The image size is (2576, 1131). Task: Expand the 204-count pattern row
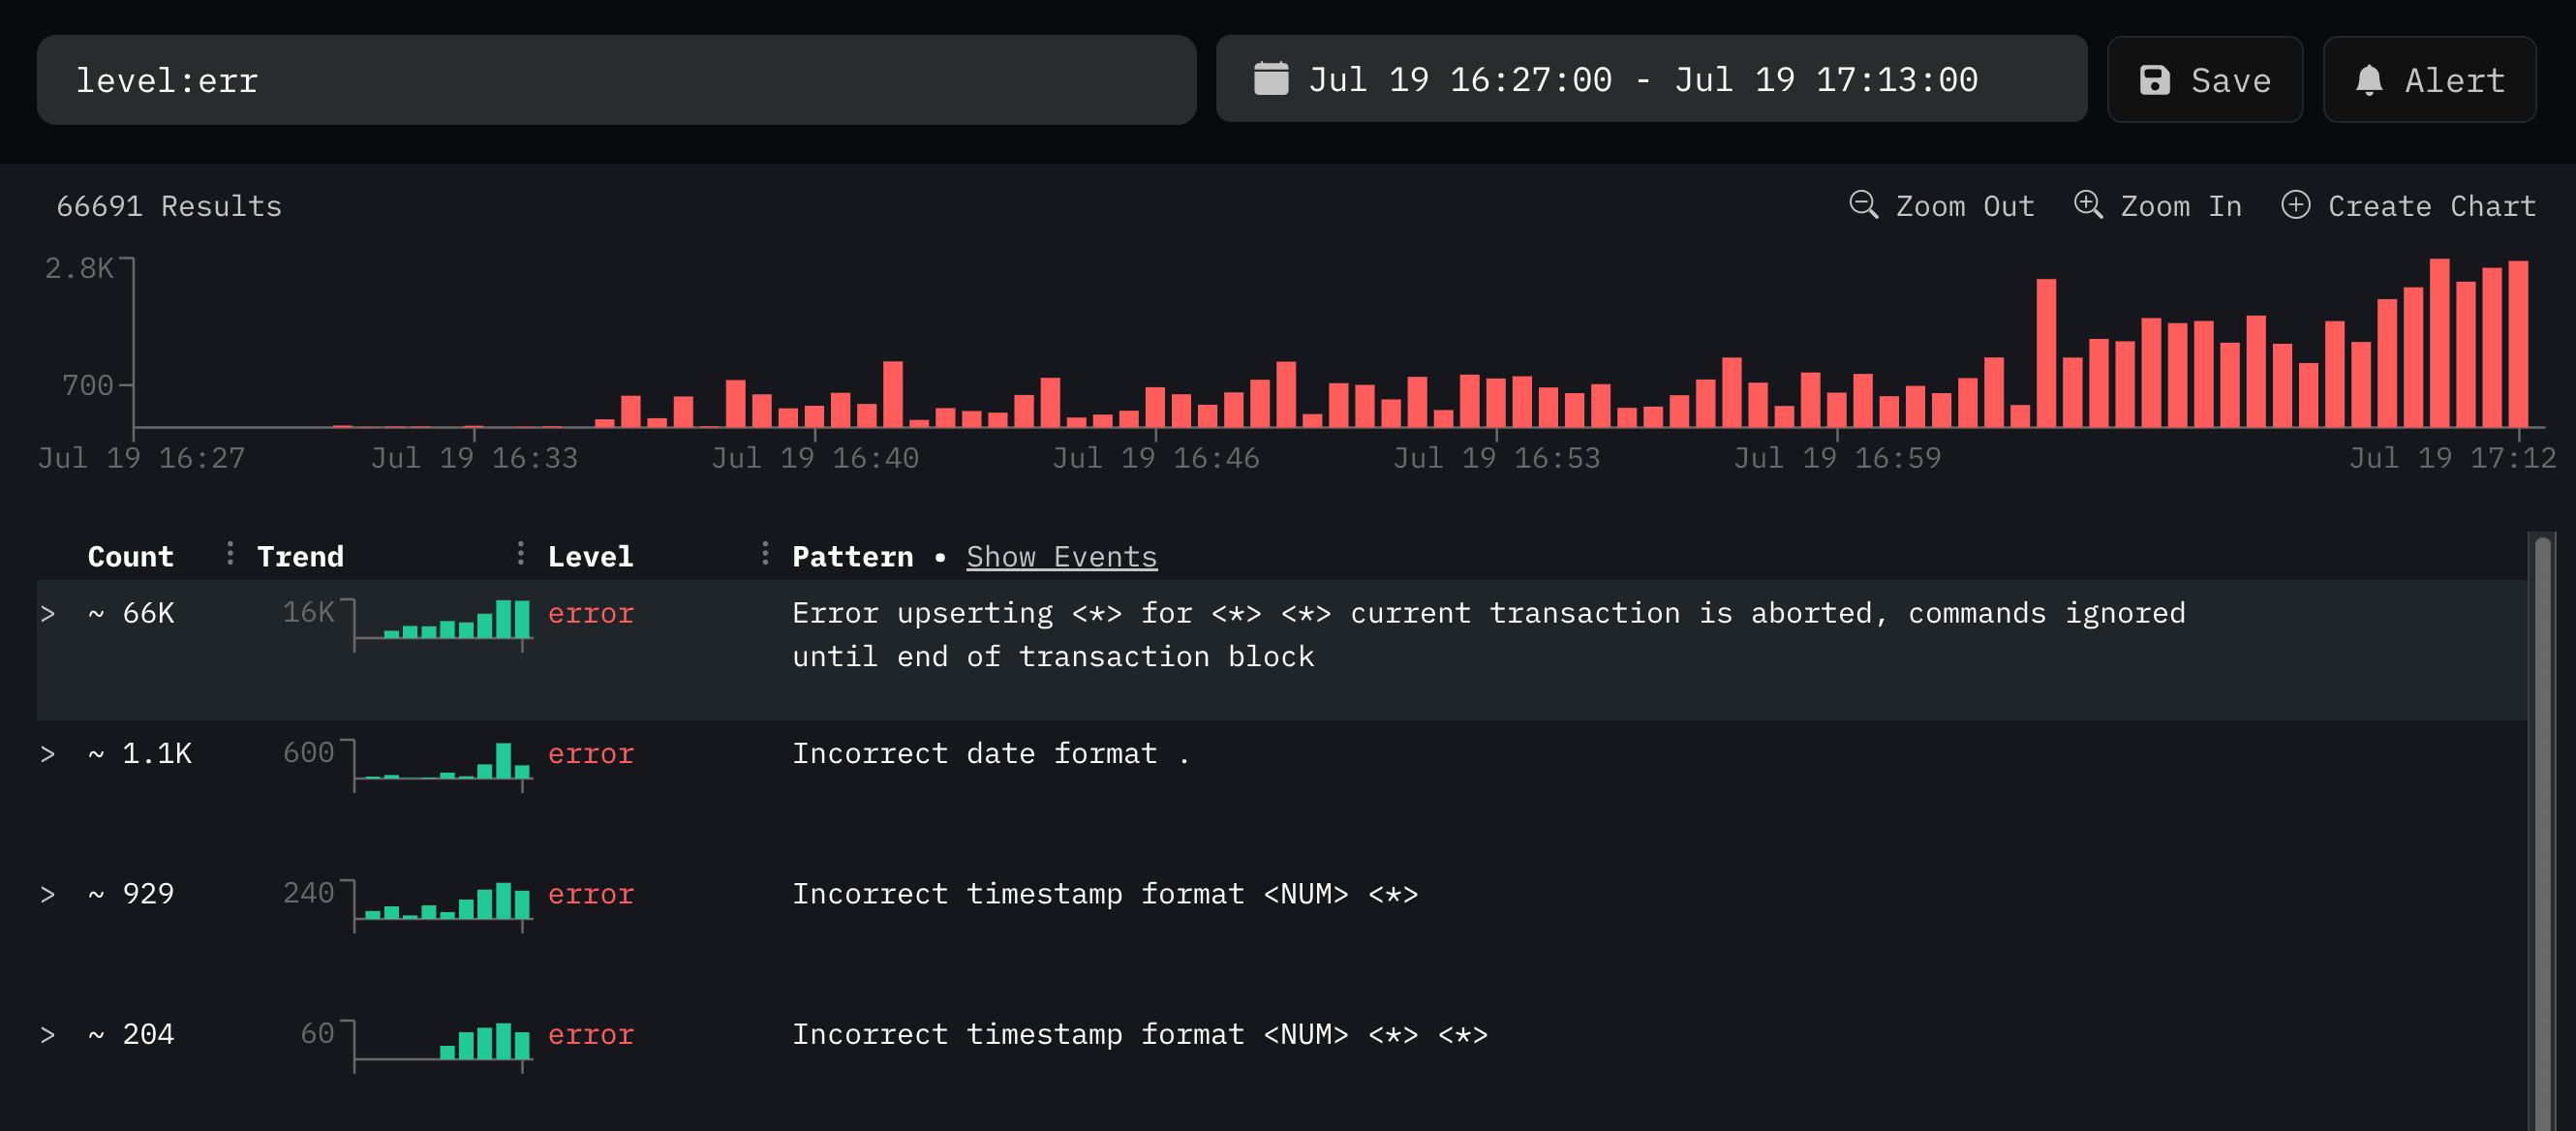click(x=48, y=1036)
